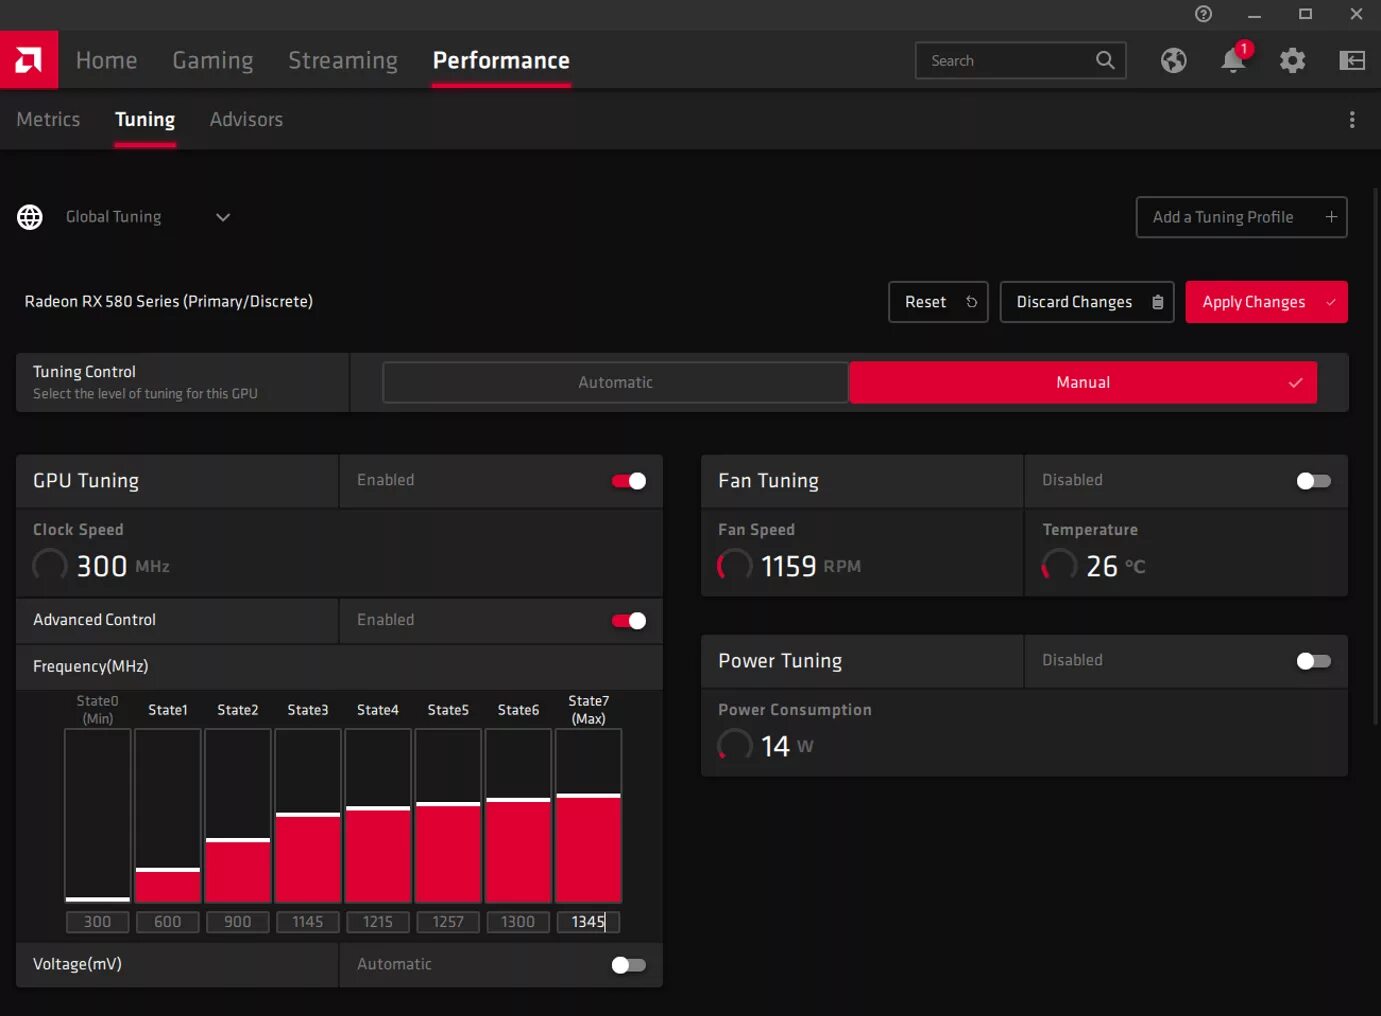Click the Radeon RX 580 Series label
The height and width of the screenshot is (1016, 1381).
click(168, 301)
